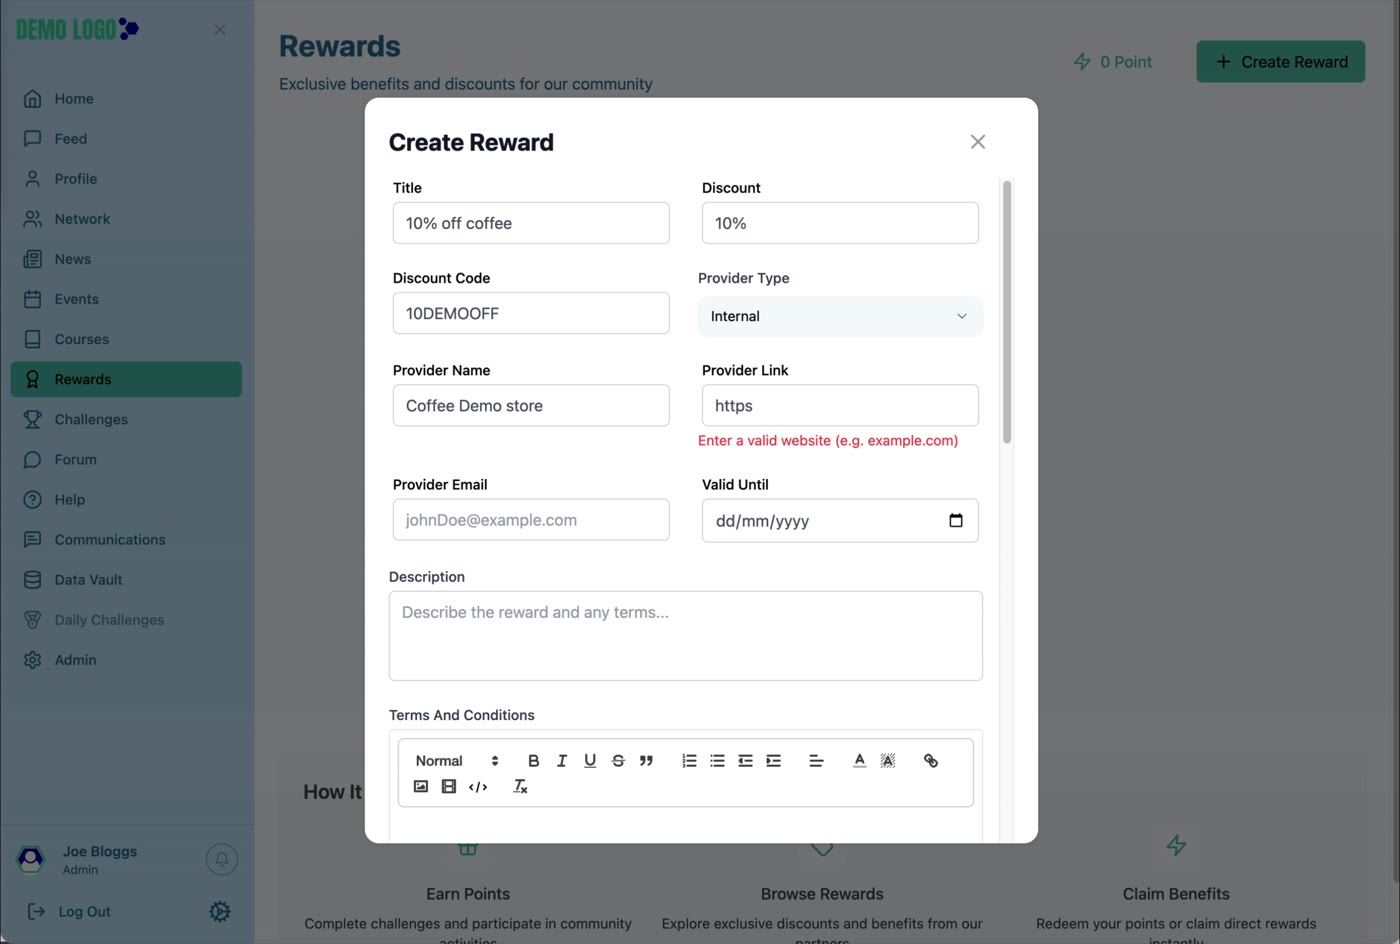Open Feed in the sidebar
This screenshot has width=1400, height=944.
click(126, 139)
